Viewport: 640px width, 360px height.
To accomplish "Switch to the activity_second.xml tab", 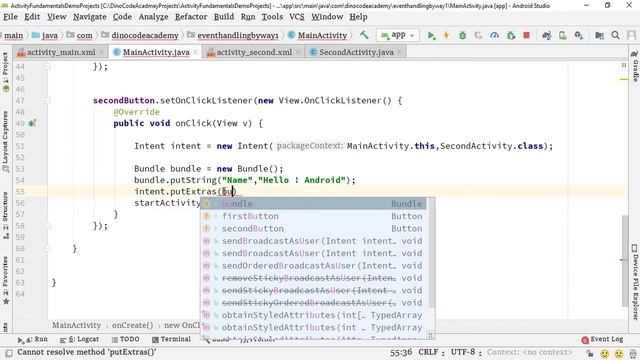I will pyautogui.click(x=254, y=52).
